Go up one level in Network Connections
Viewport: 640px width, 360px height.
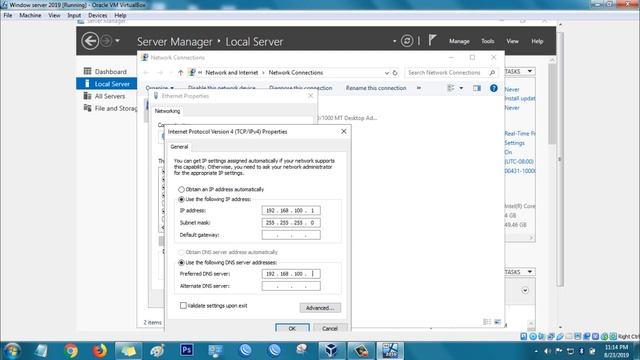click(180, 73)
